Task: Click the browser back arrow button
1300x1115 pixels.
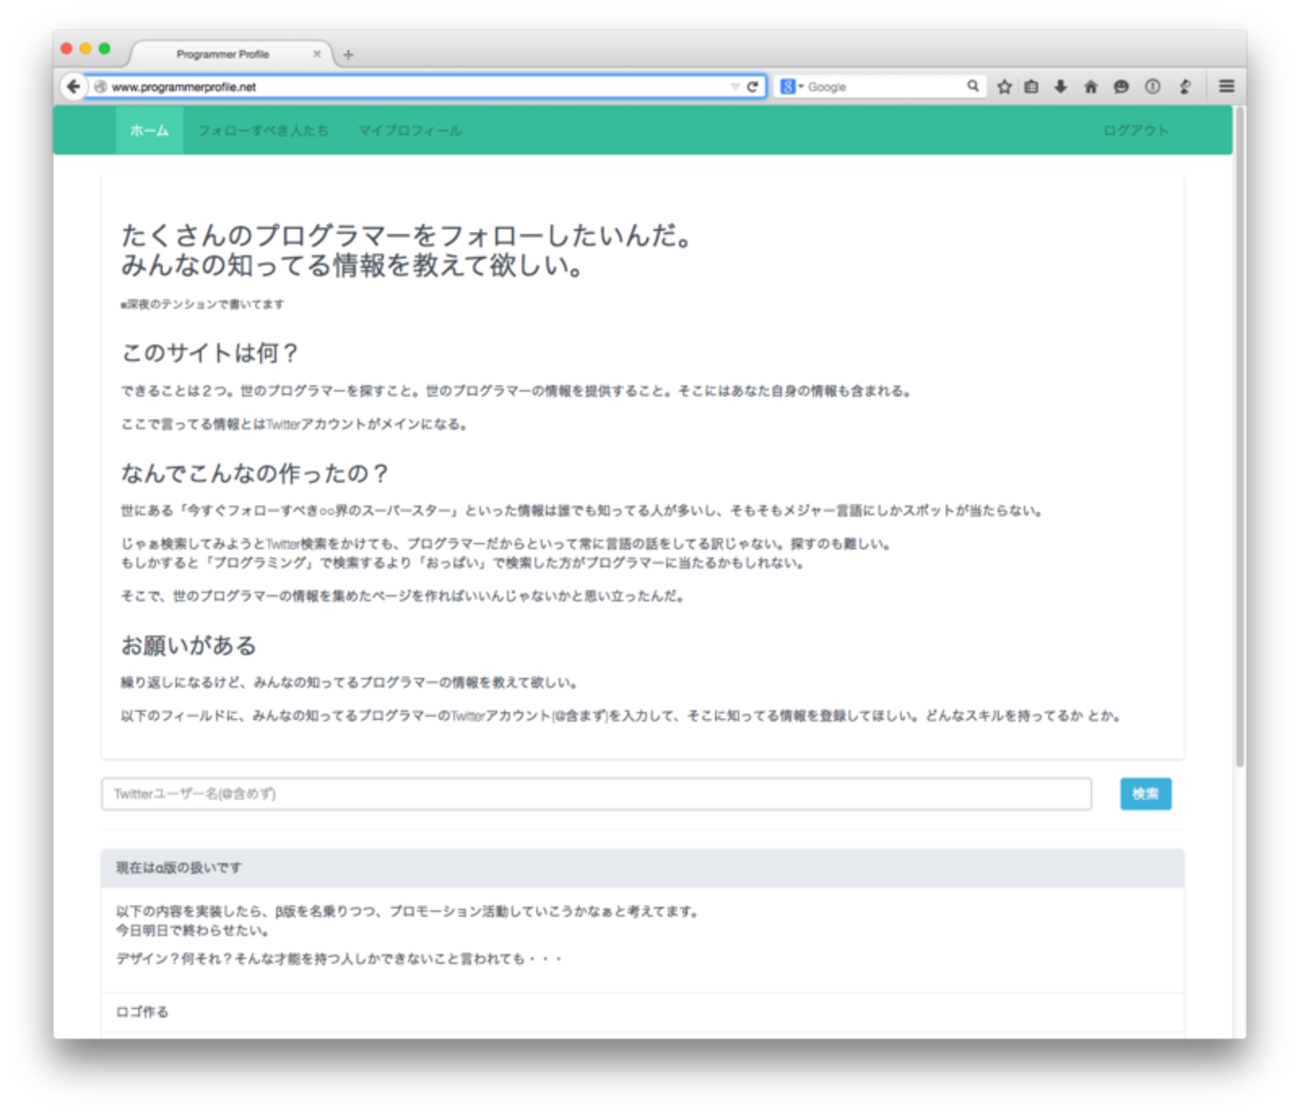Action: point(73,87)
